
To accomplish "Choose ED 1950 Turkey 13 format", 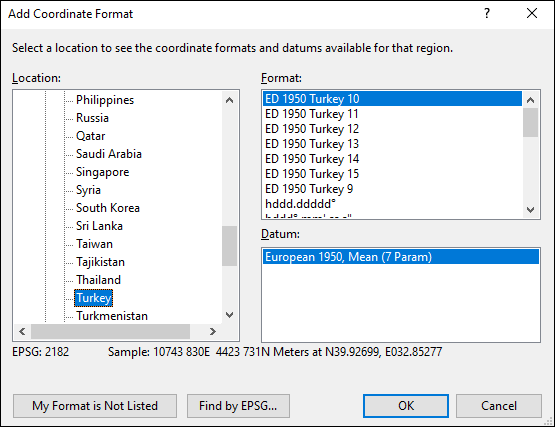I will pyautogui.click(x=392, y=144).
